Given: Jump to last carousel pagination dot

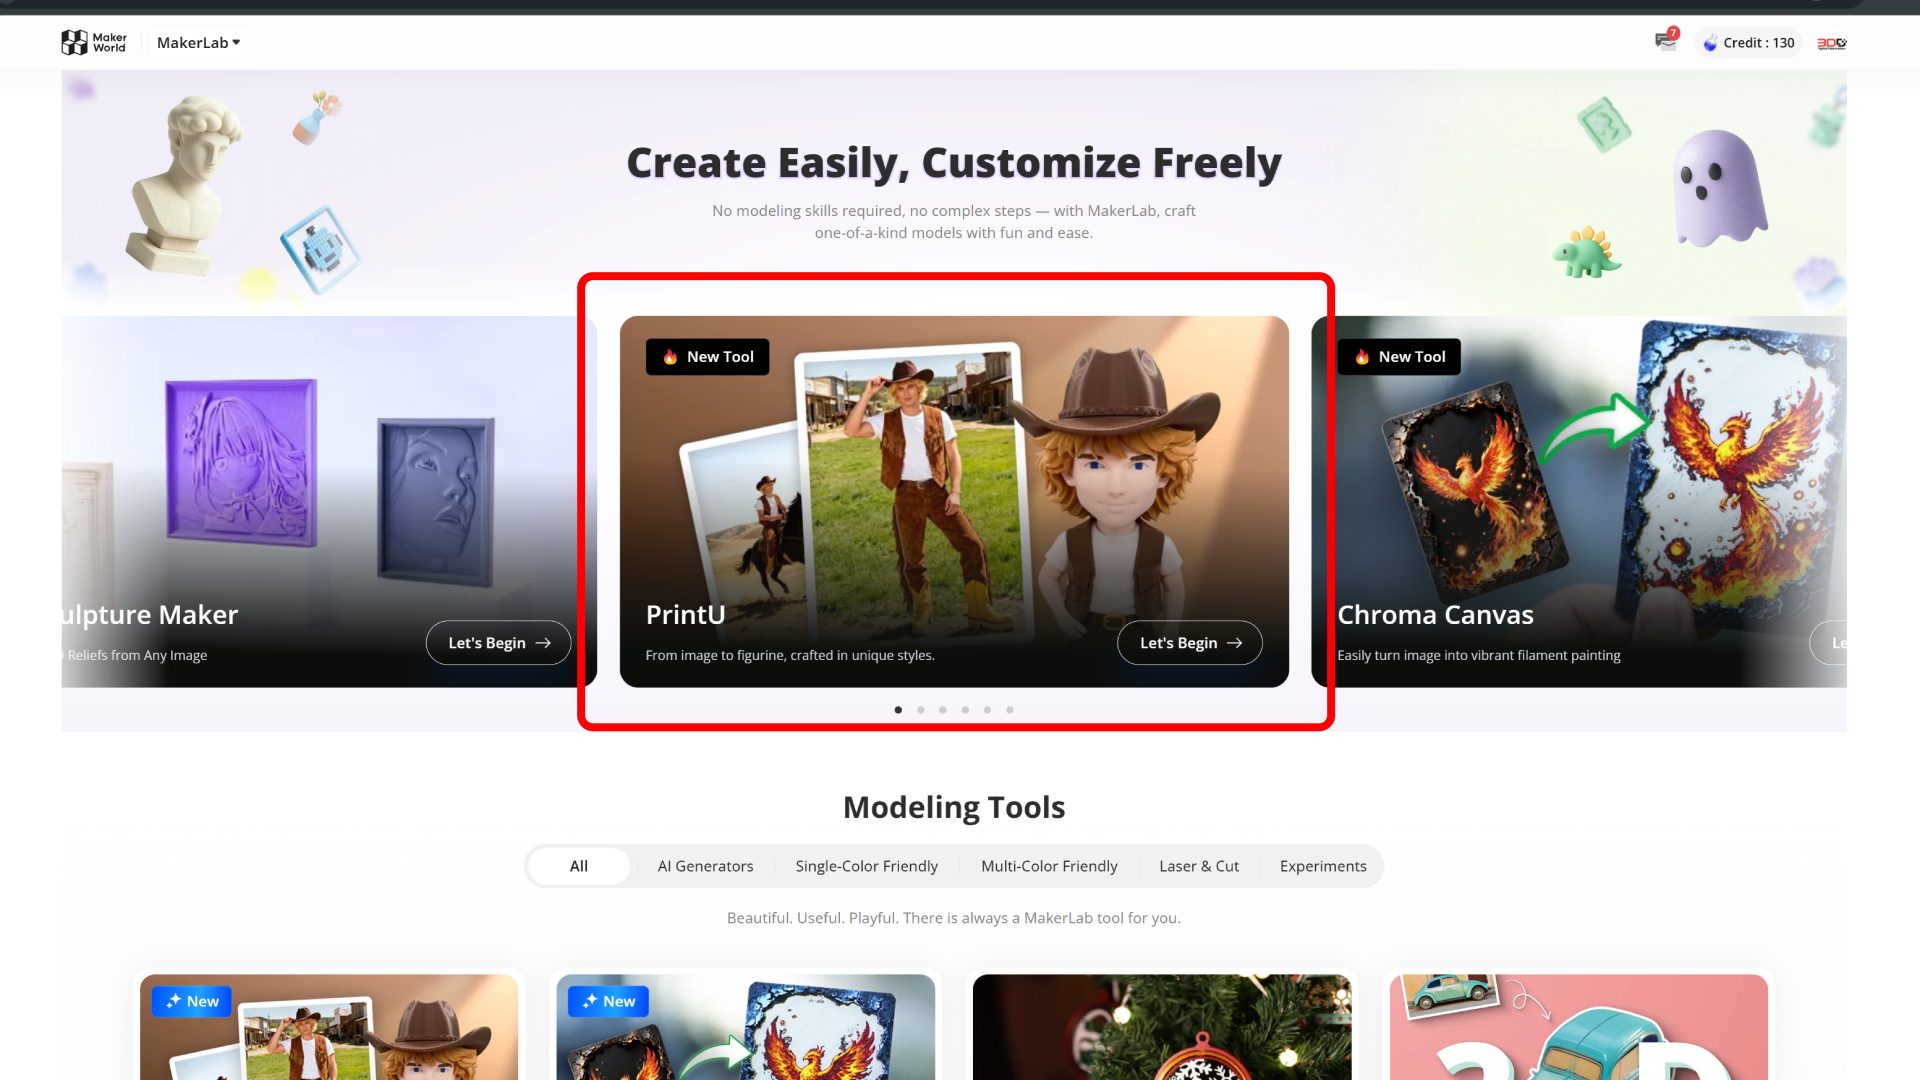Looking at the screenshot, I should 1010,710.
